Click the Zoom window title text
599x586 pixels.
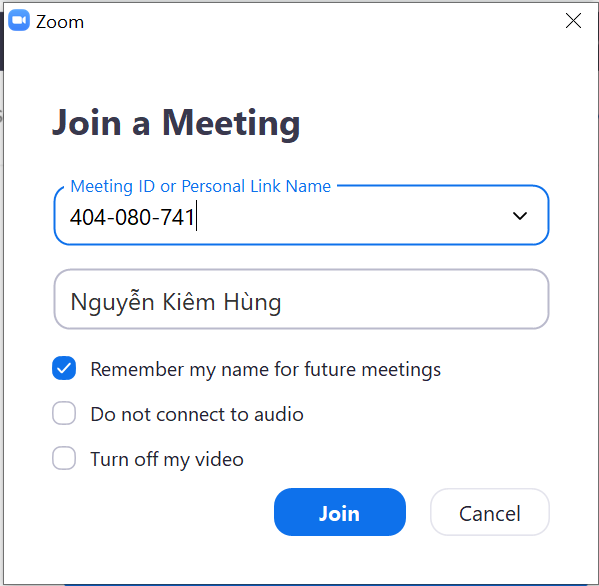tap(60, 22)
